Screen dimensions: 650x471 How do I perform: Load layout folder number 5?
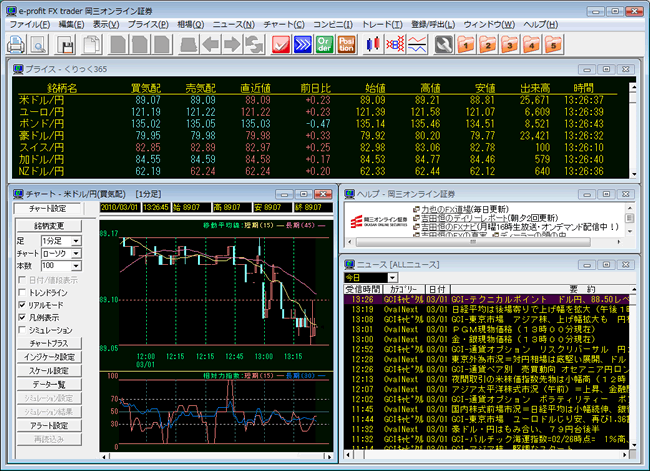553,44
